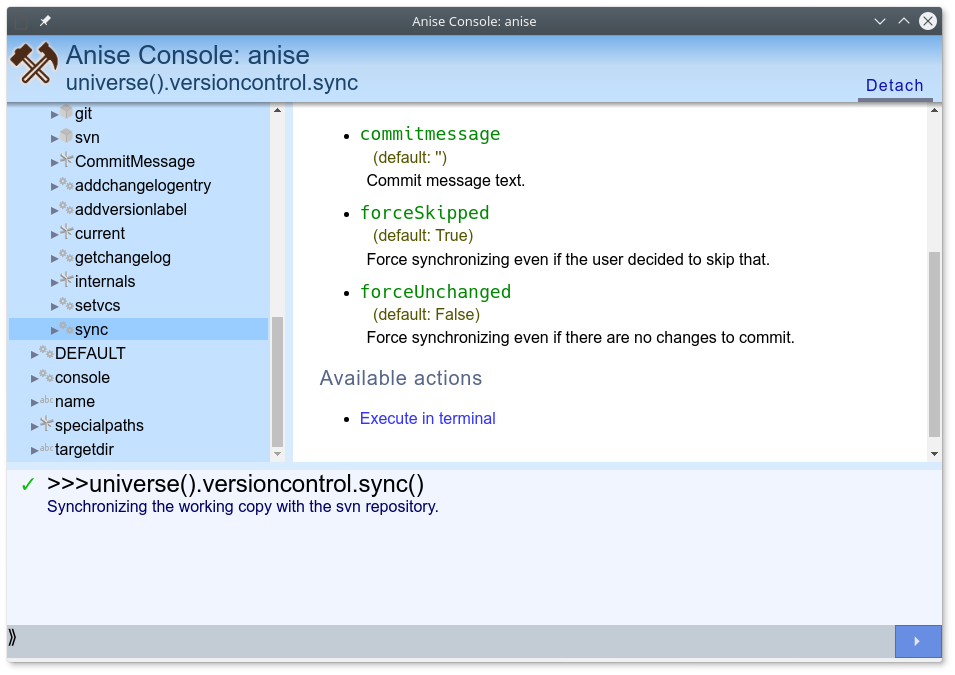Screen dimensions: 955x675
Task: Click the pin icon in title bar
Action: point(44,21)
